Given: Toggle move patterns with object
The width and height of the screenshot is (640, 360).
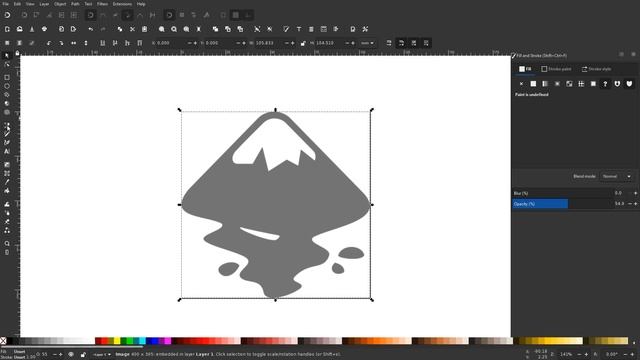Looking at the screenshot, I should tap(426, 43).
